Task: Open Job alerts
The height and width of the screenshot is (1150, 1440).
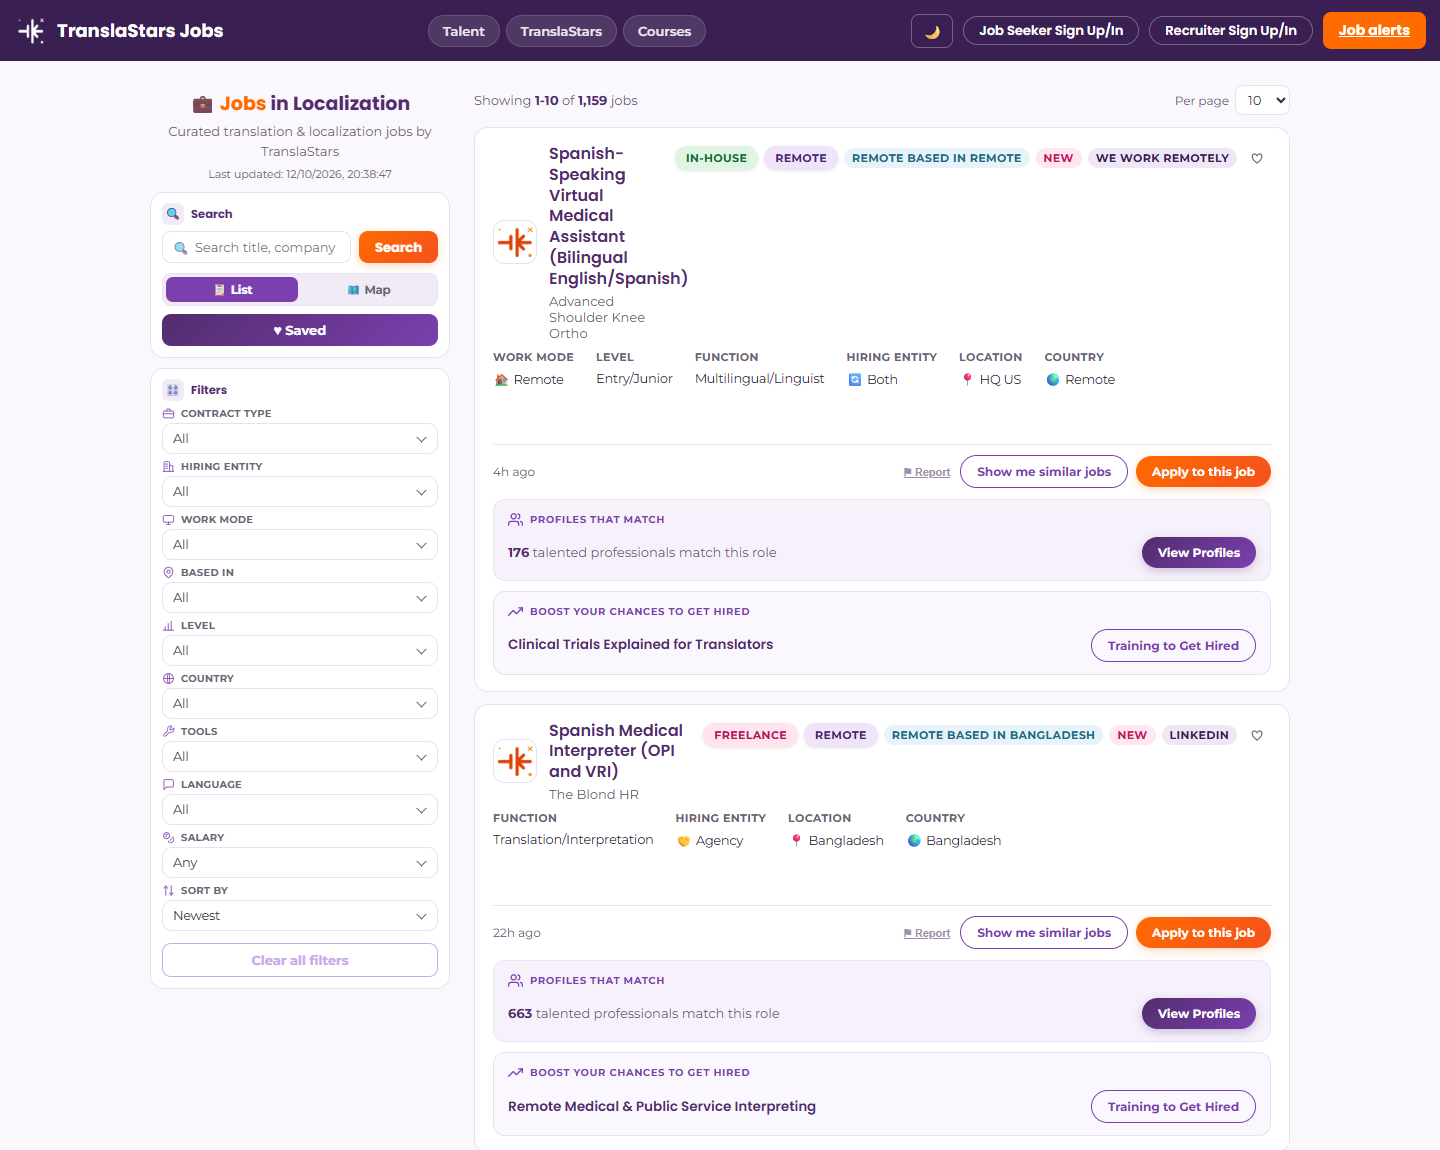Action: pyautogui.click(x=1374, y=31)
